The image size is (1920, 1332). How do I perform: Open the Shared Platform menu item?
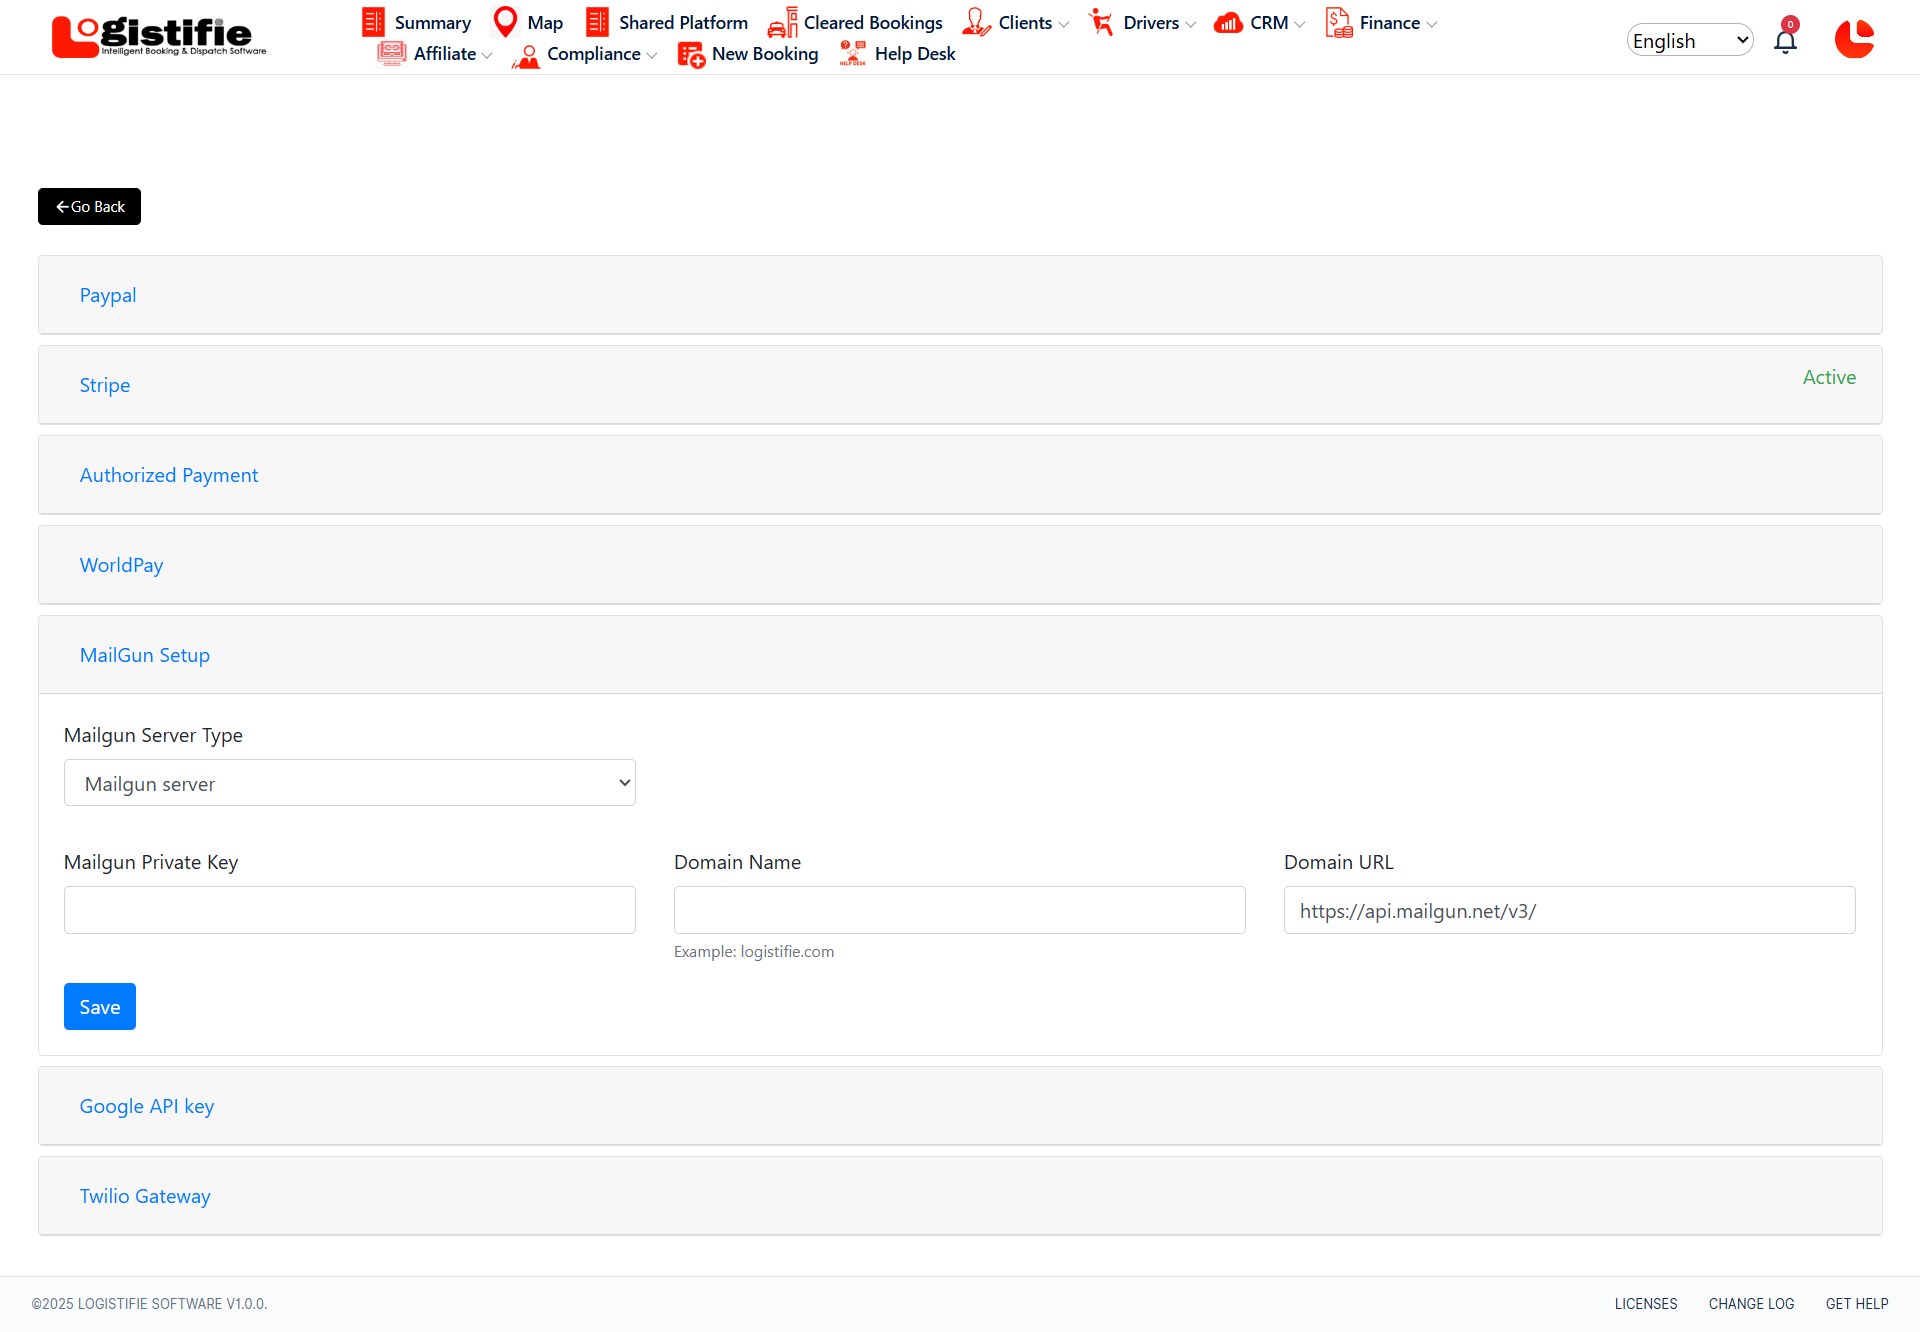pyautogui.click(x=682, y=23)
